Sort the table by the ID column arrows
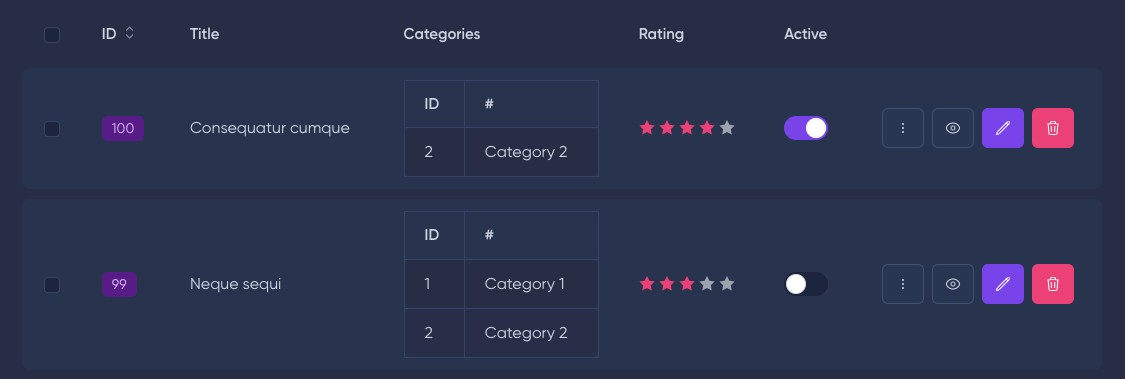Viewport: 1125px width, 379px height. [129, 33]
